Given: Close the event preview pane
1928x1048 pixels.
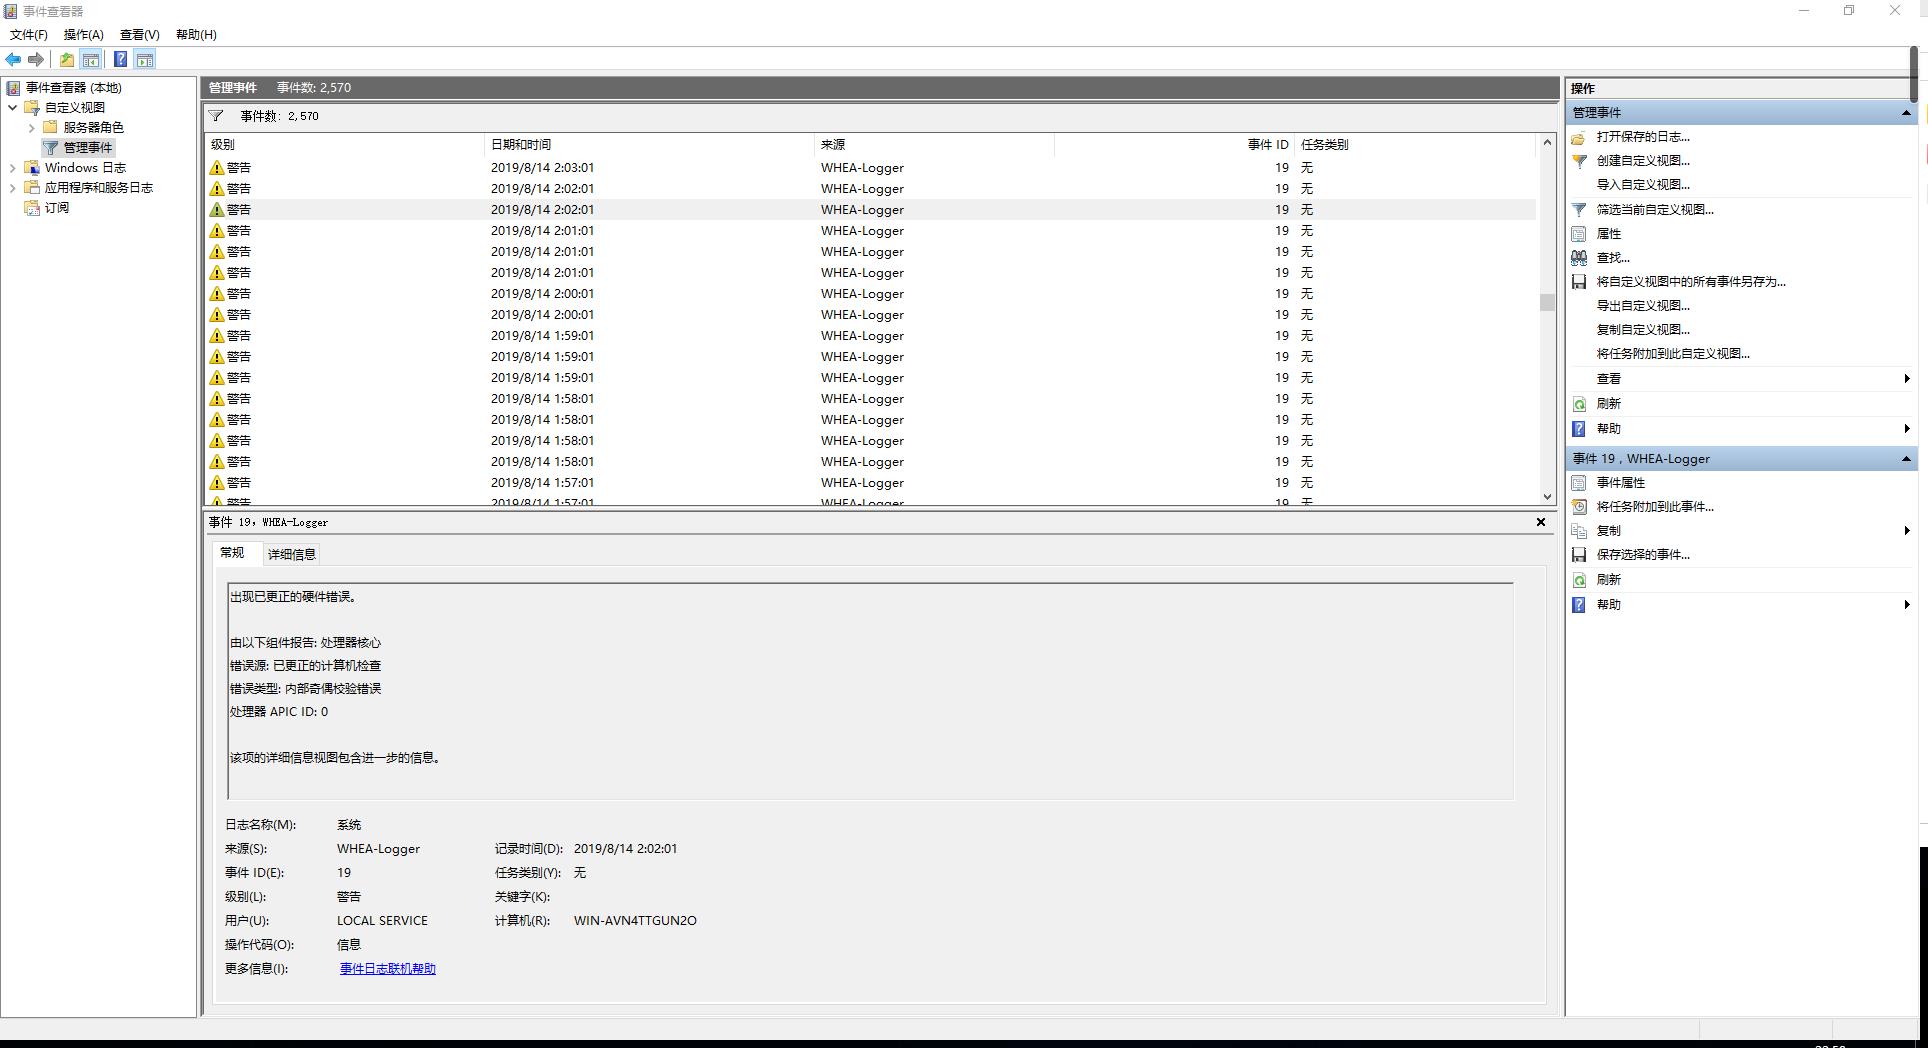Looking at the screenshot, I should (x=1540, y=522).
